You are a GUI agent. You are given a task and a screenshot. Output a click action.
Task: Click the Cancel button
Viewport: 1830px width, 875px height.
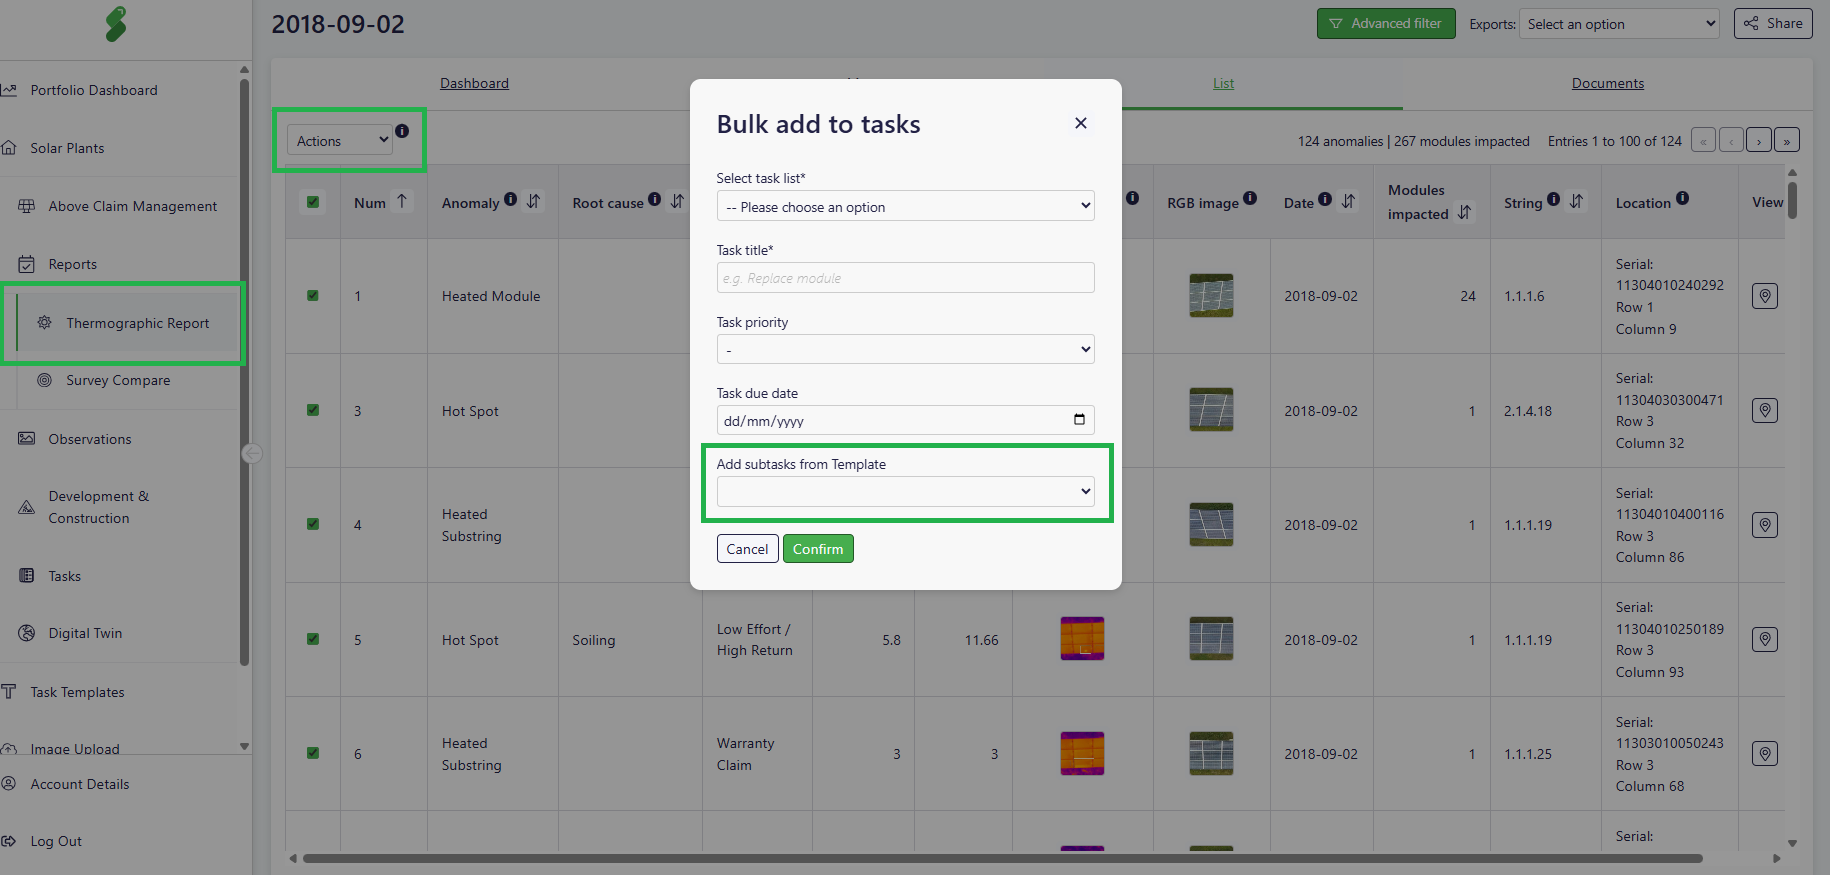click(747, 549)
